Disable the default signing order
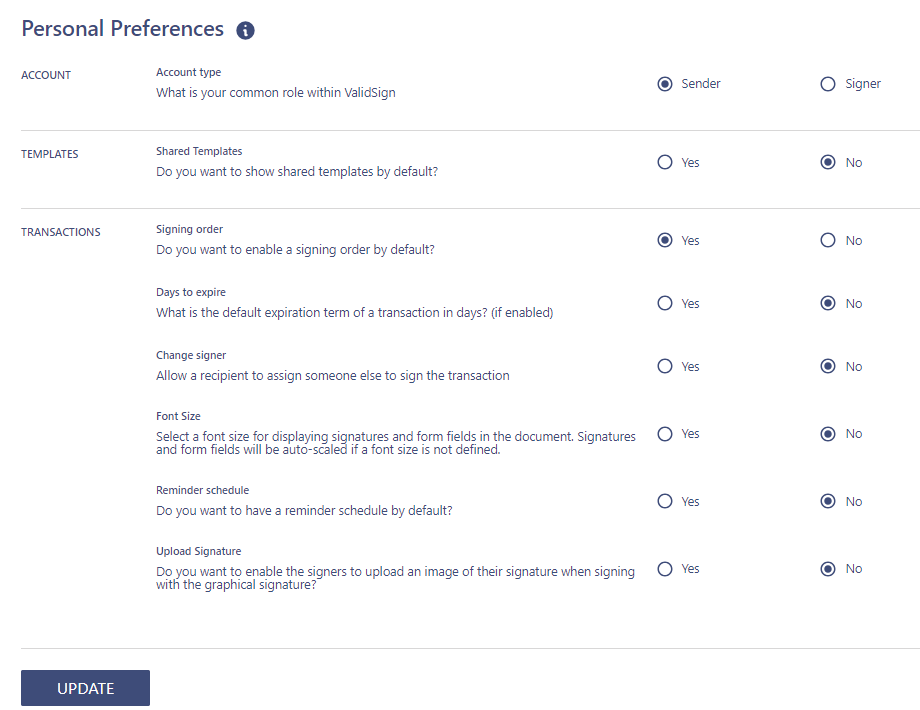This screenshot has height=710, width=920. point(827,240)
